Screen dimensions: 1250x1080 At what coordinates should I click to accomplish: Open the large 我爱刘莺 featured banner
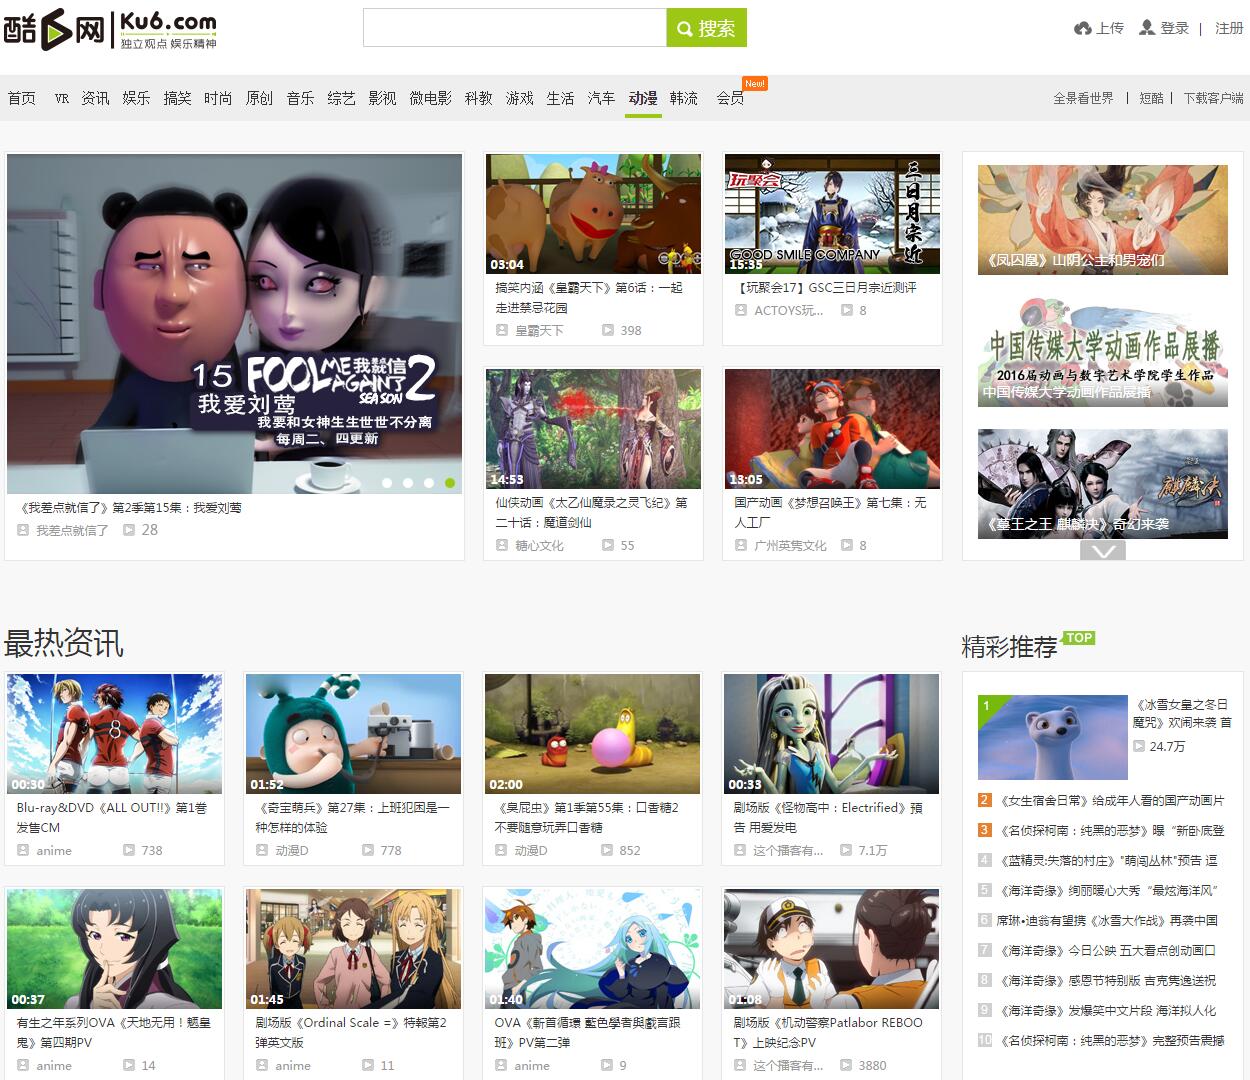234,323
